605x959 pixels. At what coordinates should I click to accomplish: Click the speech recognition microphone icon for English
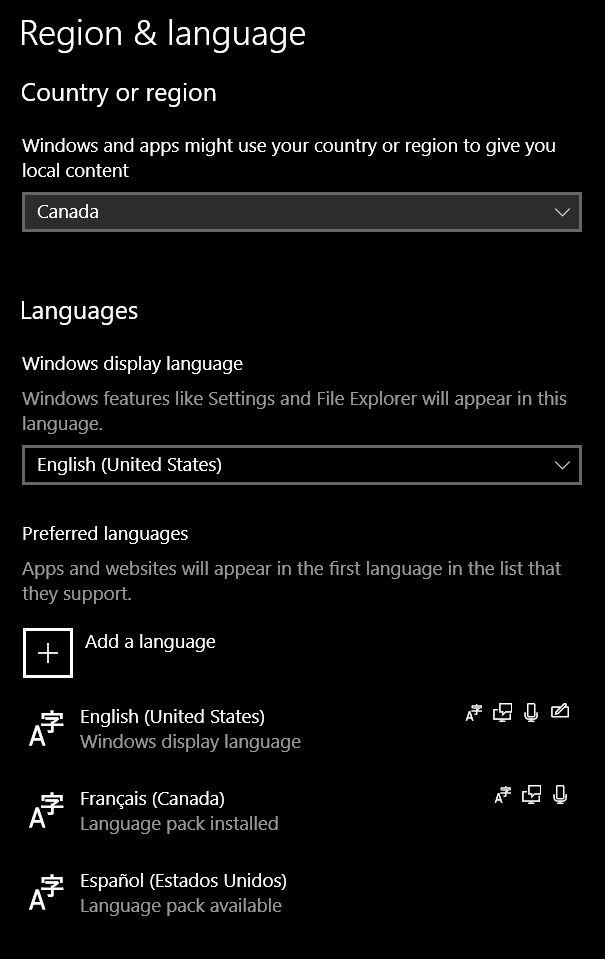click(531, 713)
